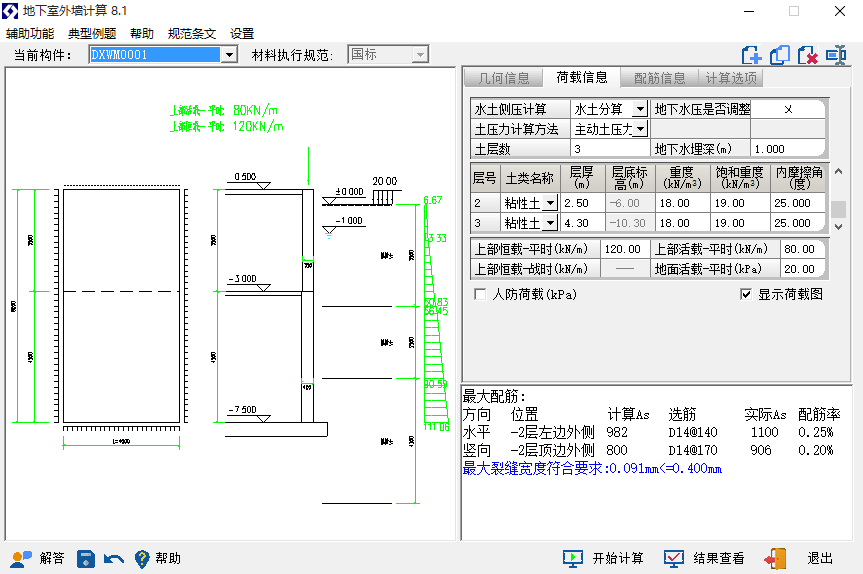Click the 结果查看 button label

point(719,559)
